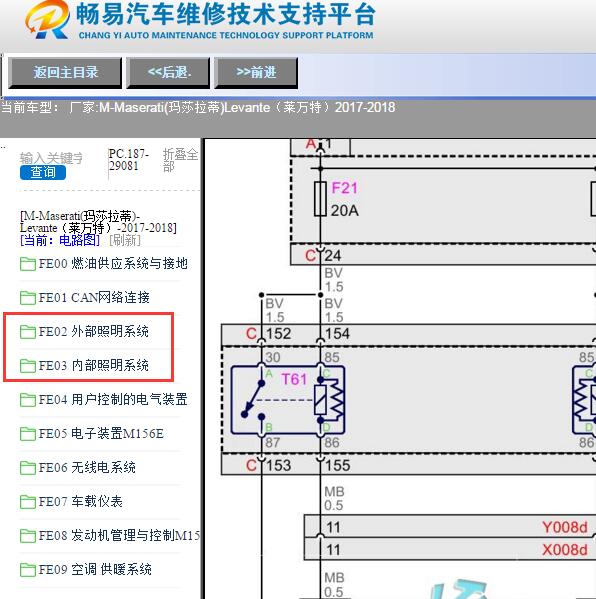
Task: Expand the FE08 发动机管理与控制 entry
Action: [119, 536]
